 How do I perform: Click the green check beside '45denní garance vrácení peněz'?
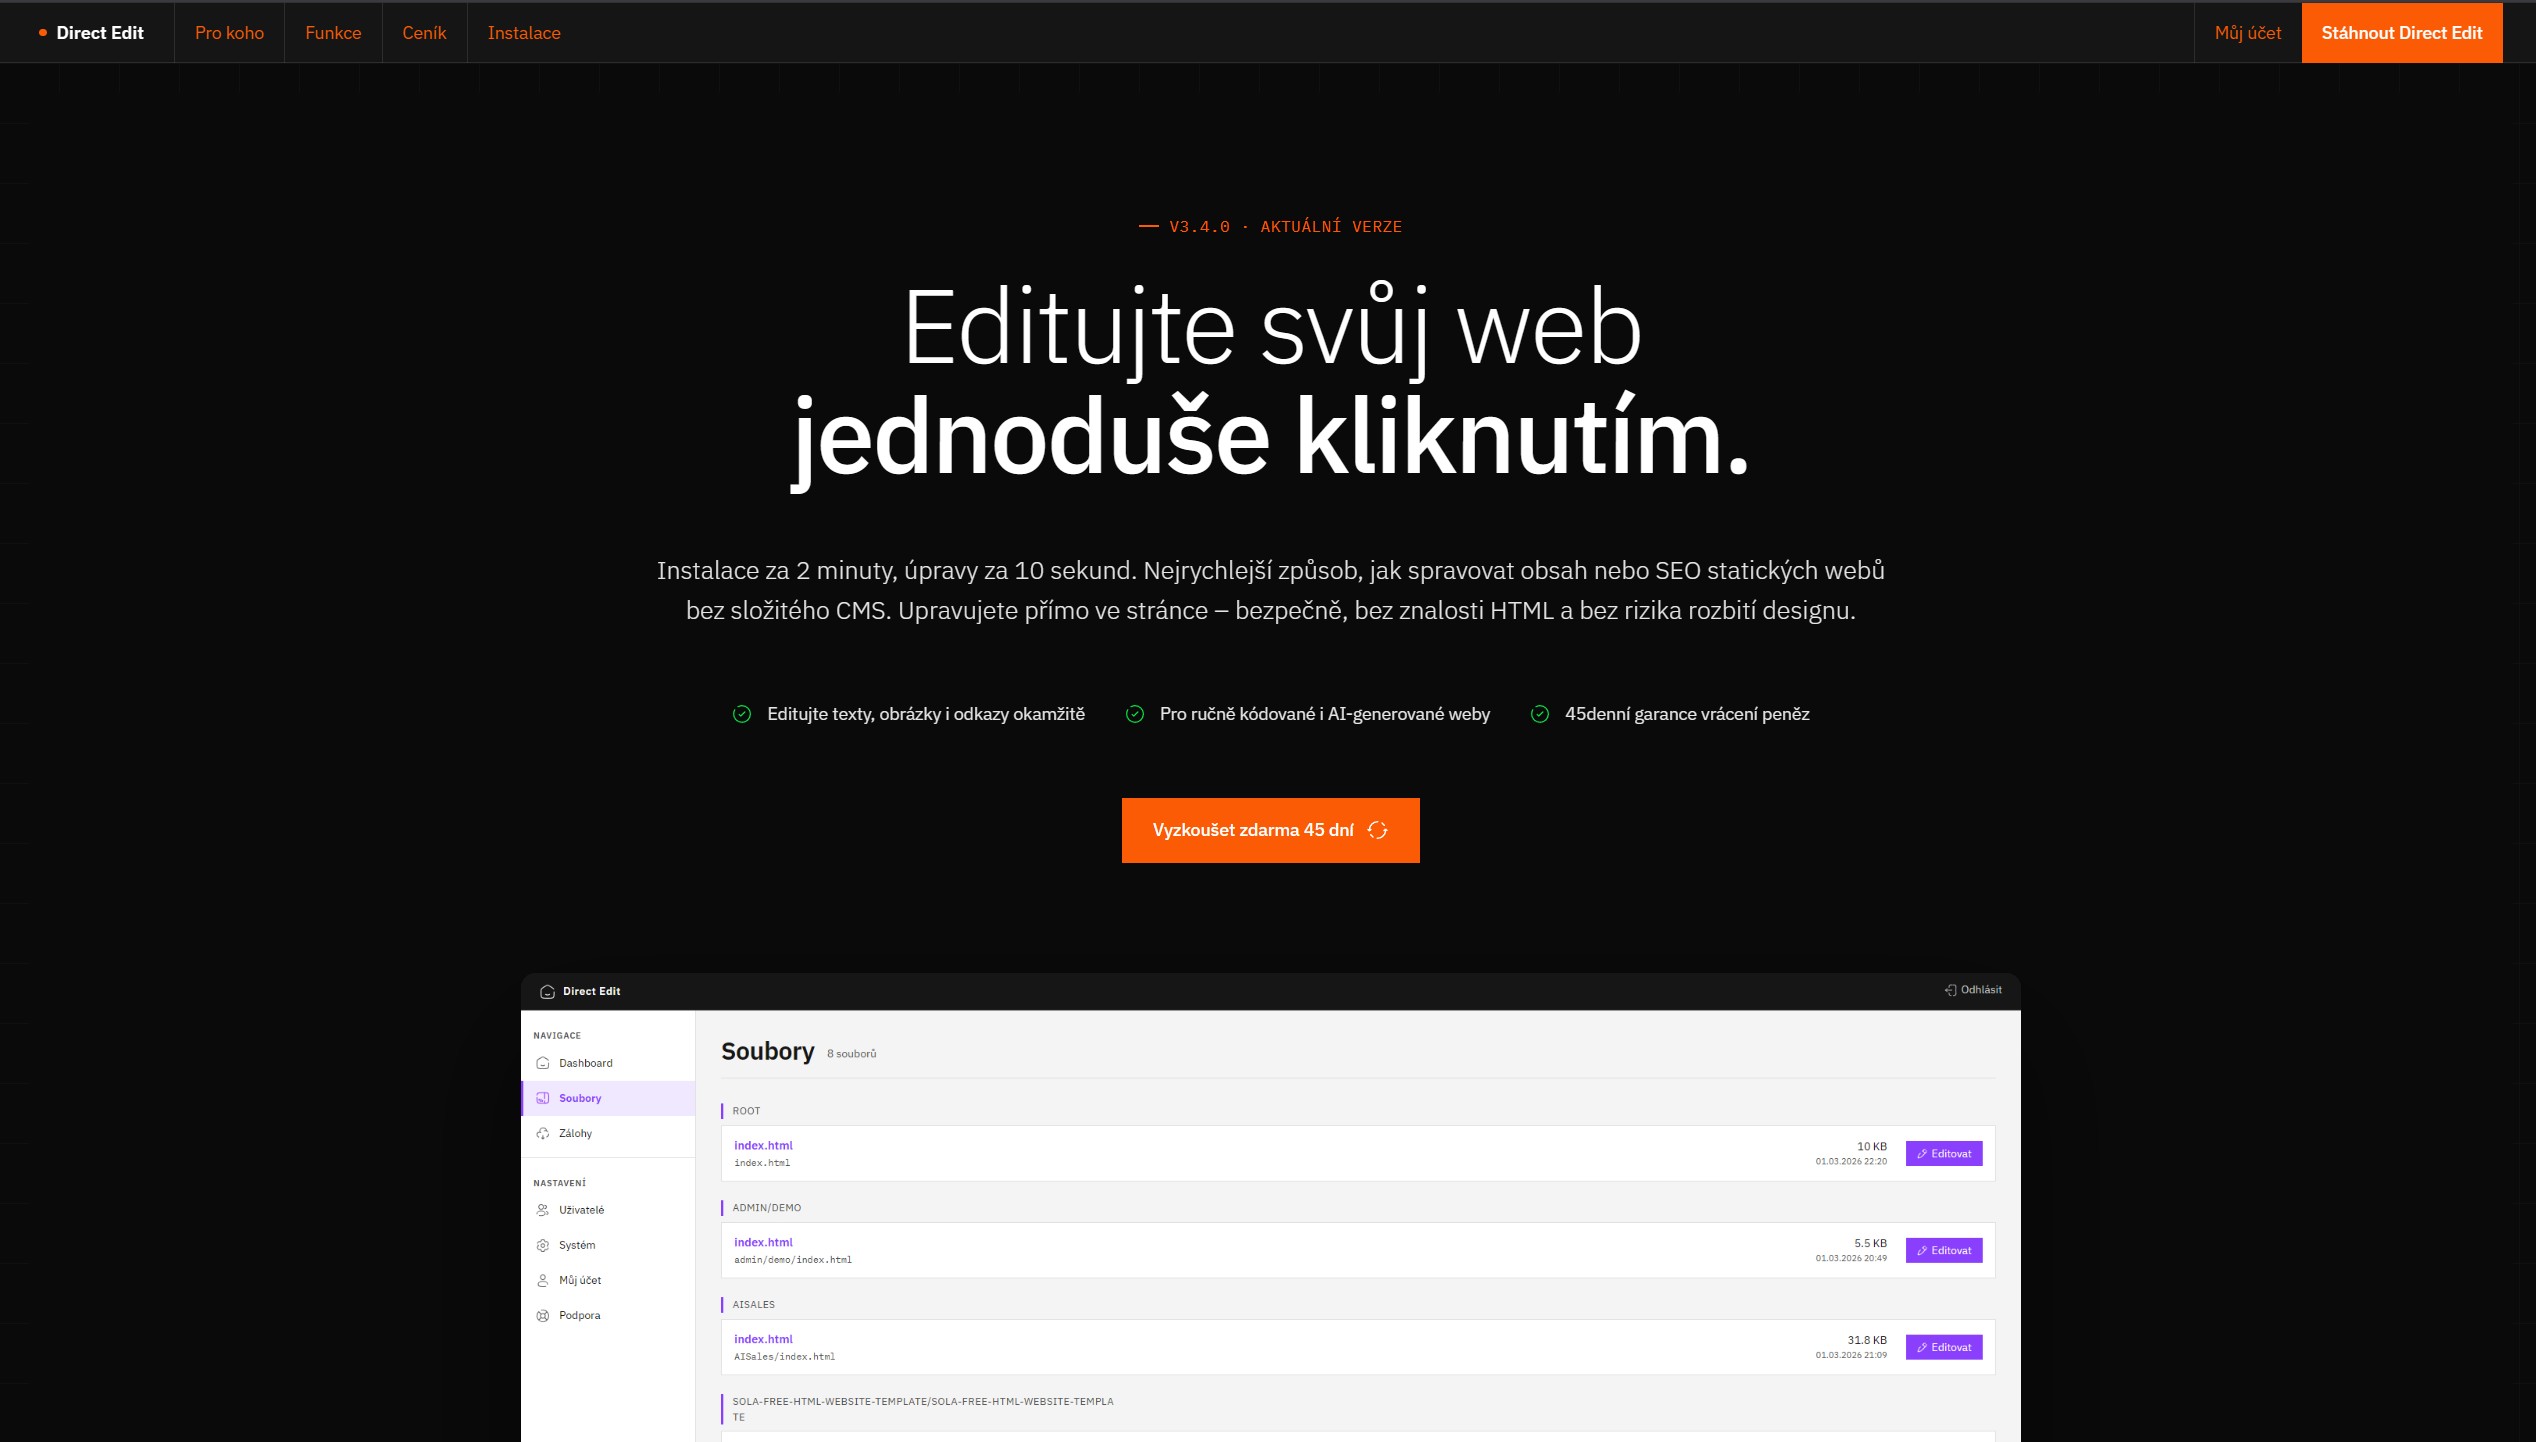point(1538,714)
